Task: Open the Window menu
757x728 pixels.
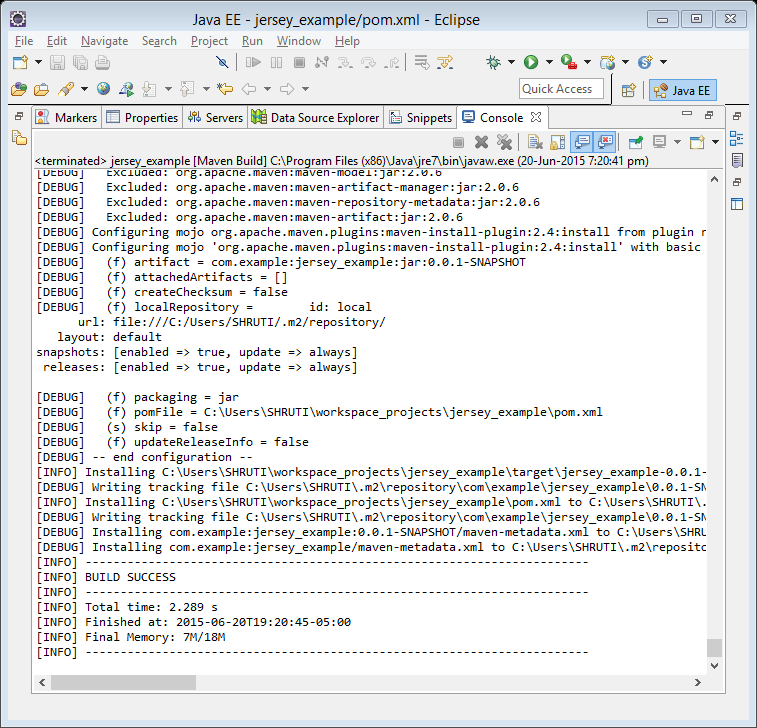Action: click(298, 41)
